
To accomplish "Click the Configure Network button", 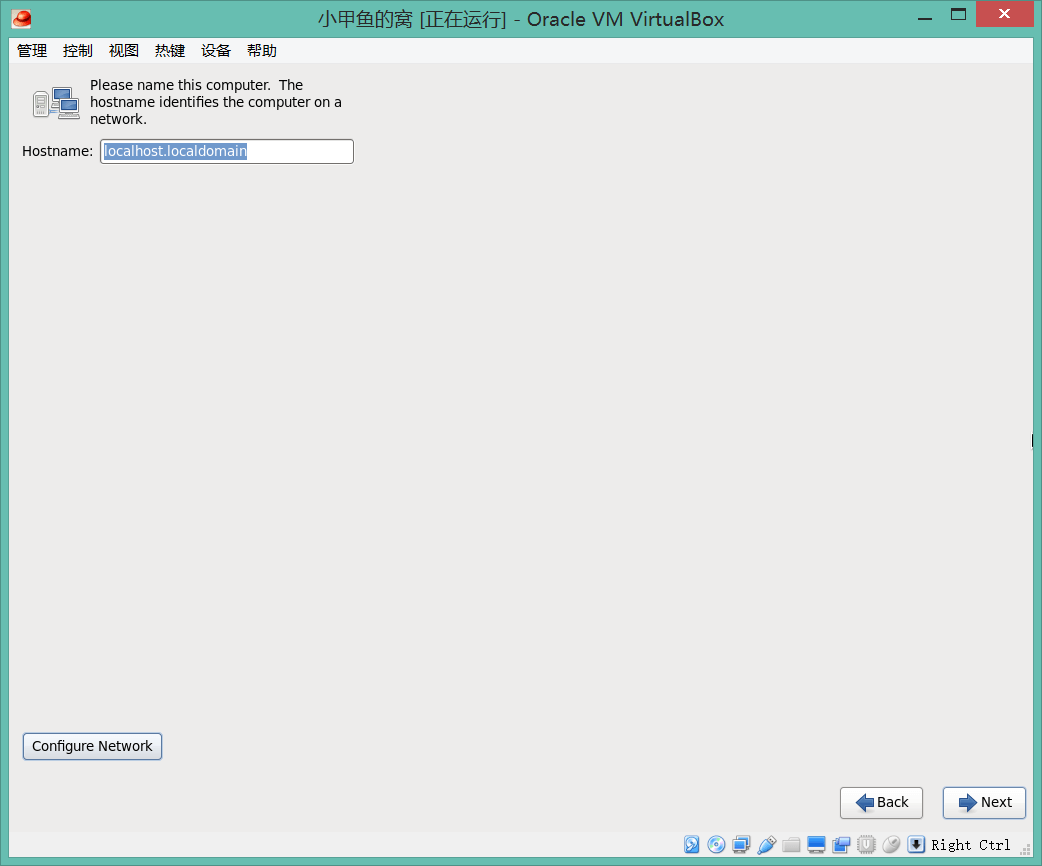I will click(x=92, y=747).
